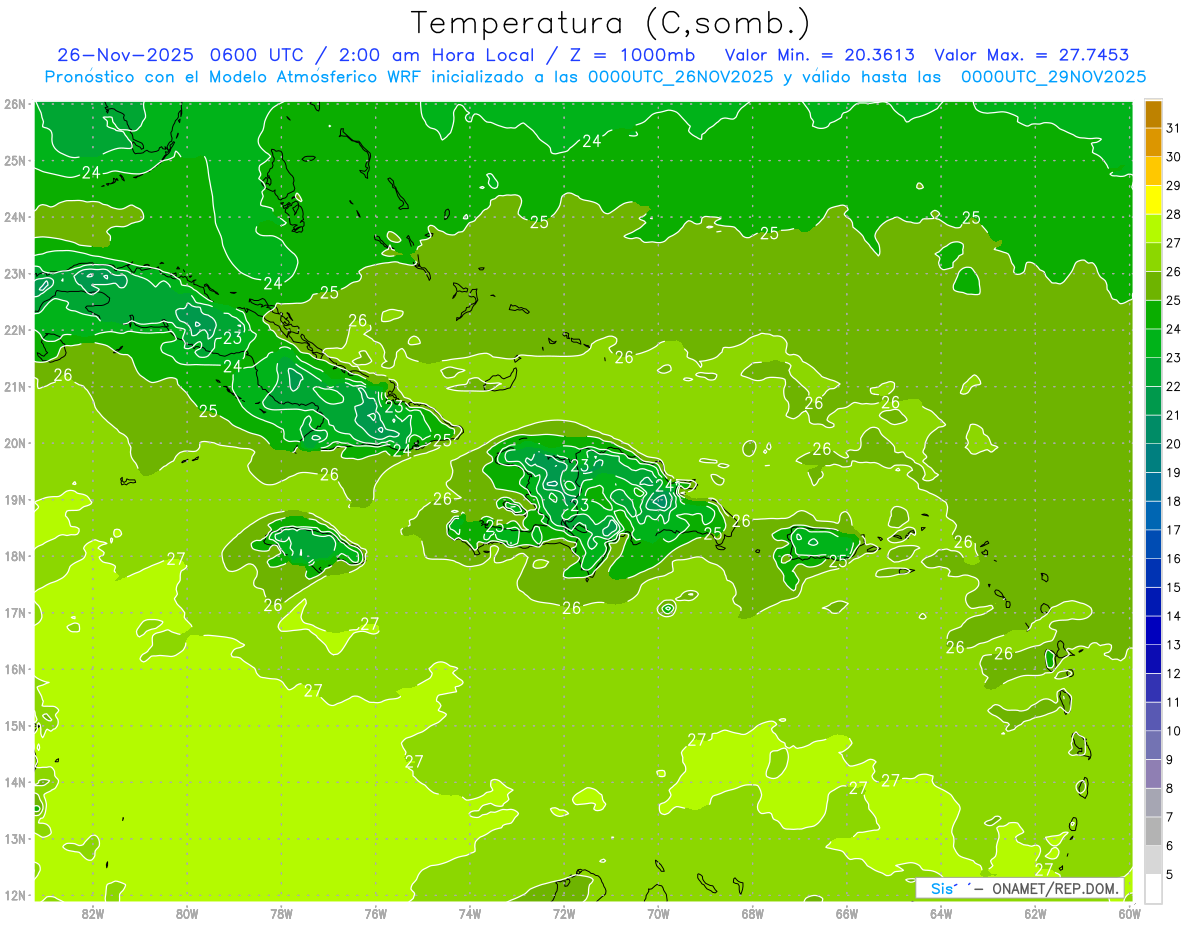Viewport: 1200px width, 927px height.
Task: Click the legend scale value "31"
Action: click(x=1174, y=128)
